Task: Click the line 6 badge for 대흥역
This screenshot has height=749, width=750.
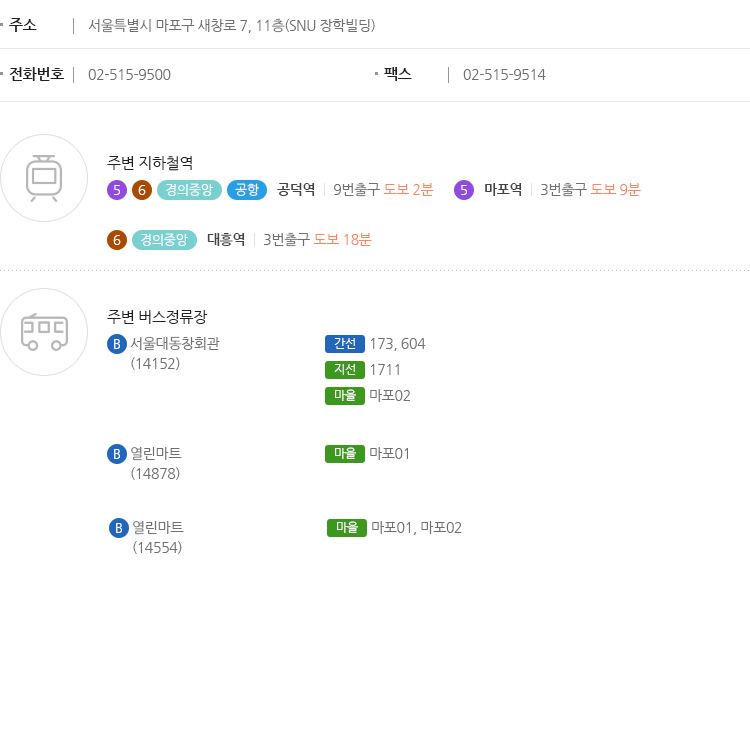Action: tap(117, 240)
